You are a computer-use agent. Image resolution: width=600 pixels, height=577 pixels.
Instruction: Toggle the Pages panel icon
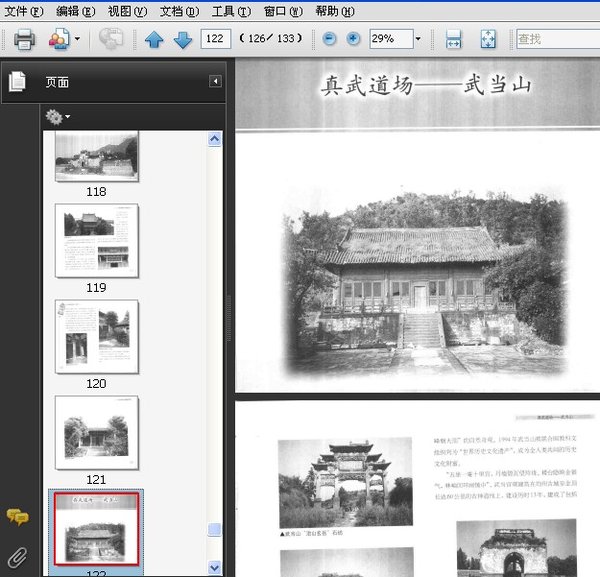click(17, 81)
